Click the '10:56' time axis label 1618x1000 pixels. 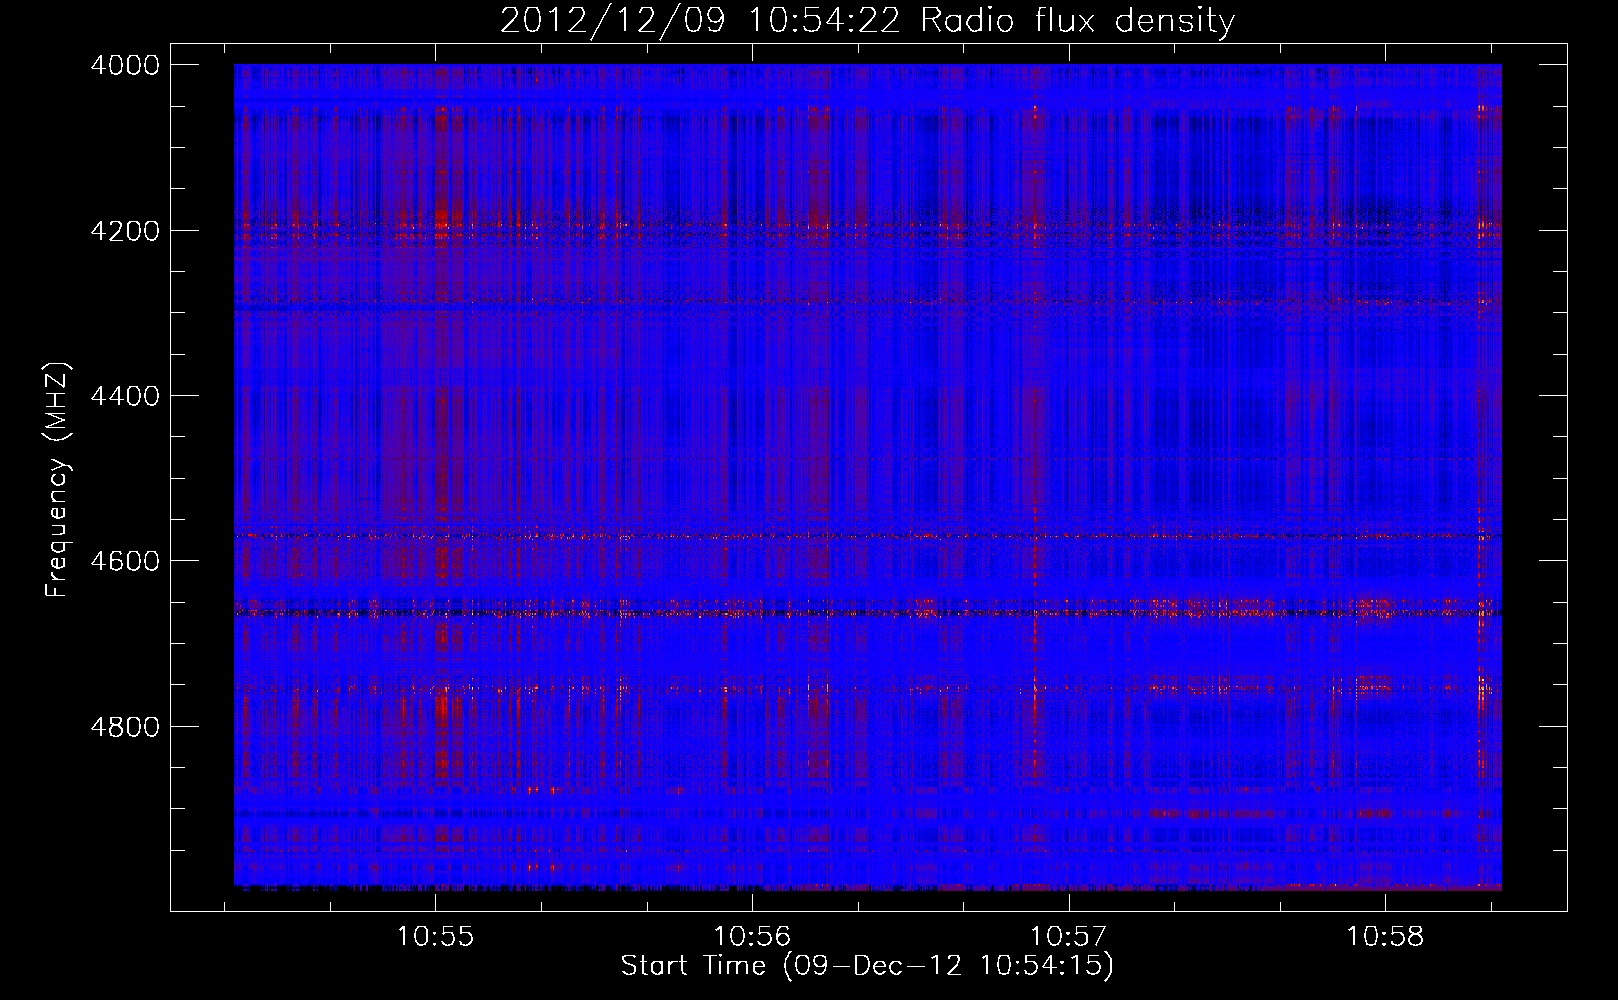pos(751,937)
